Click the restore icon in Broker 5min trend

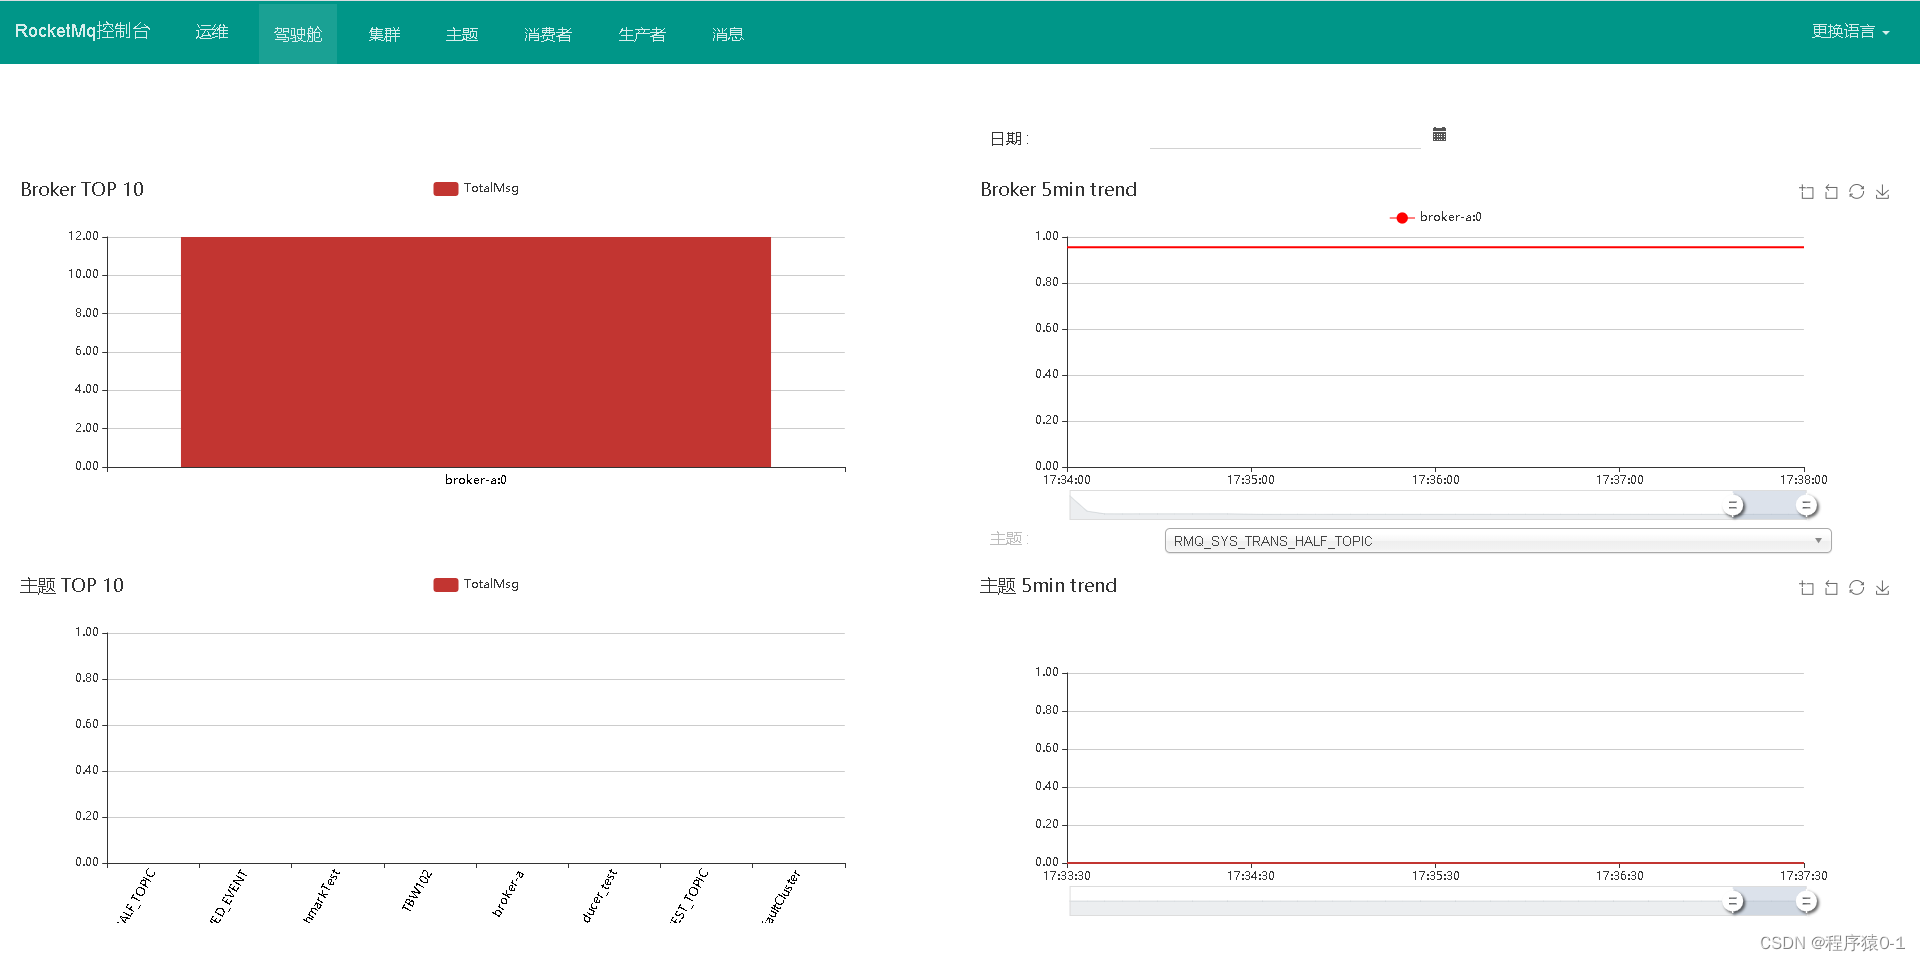point(1856,192)
